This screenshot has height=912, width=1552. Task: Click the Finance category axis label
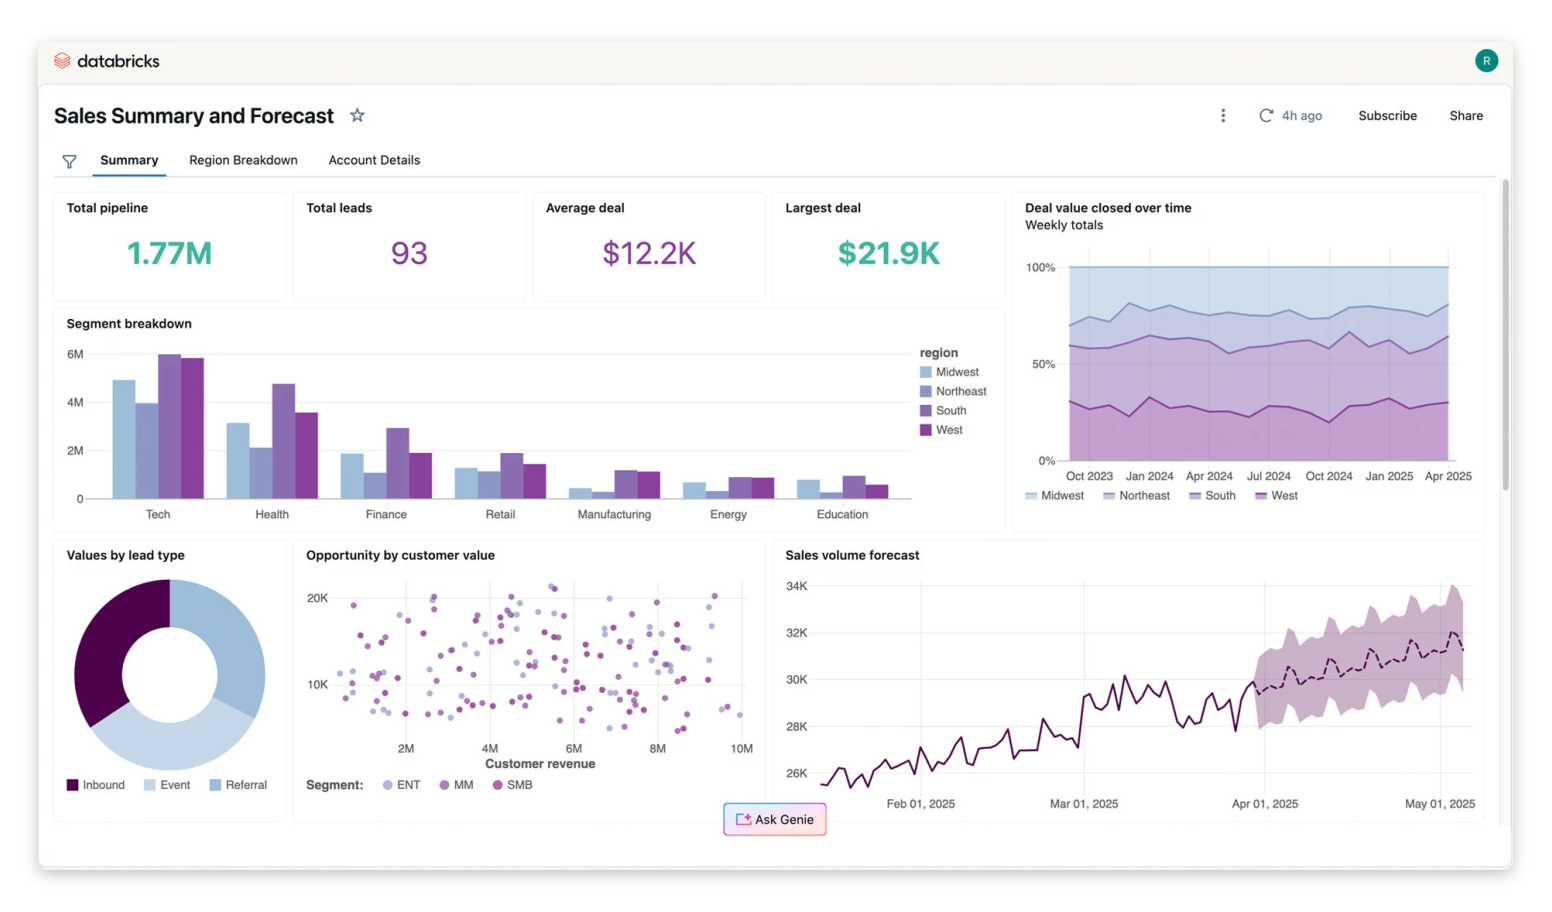(386, 514)
